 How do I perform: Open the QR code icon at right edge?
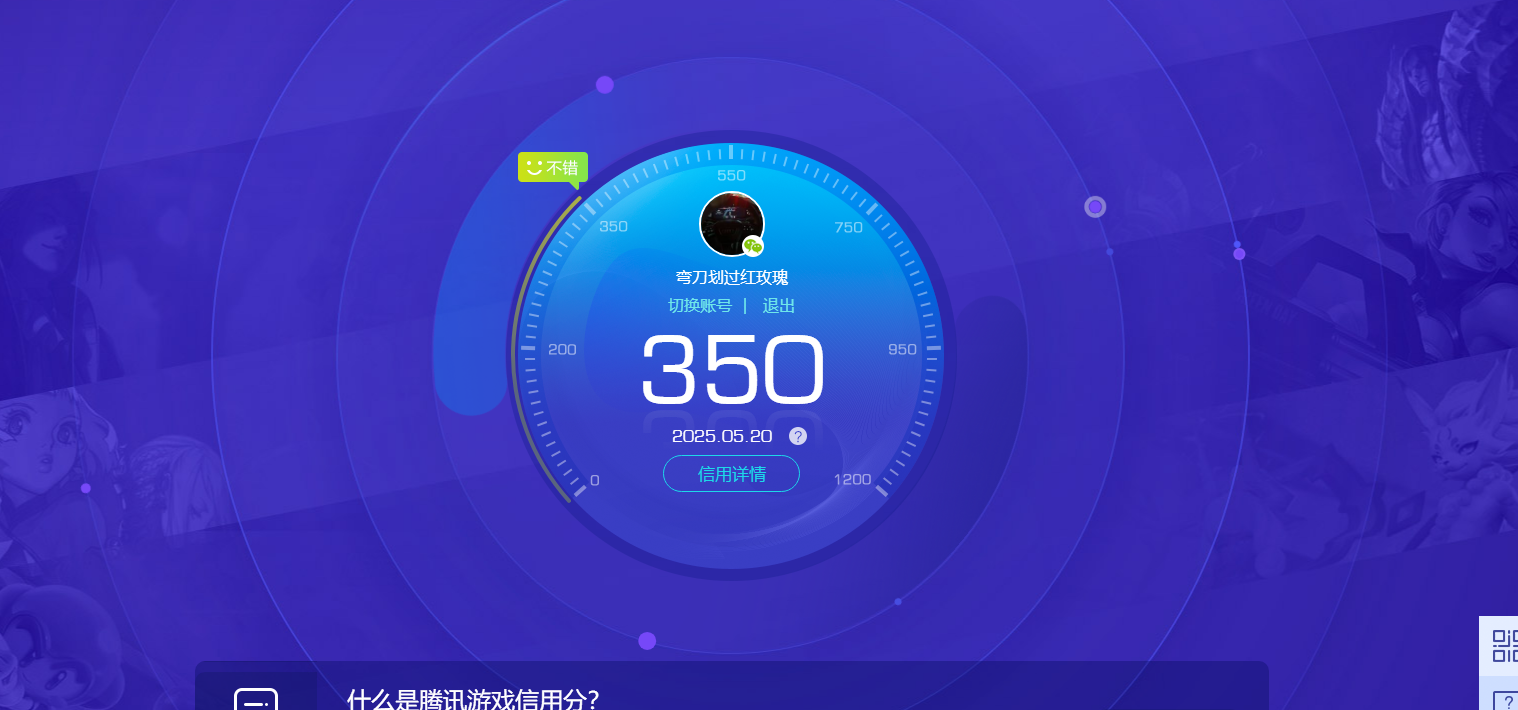click(1503, 646)
